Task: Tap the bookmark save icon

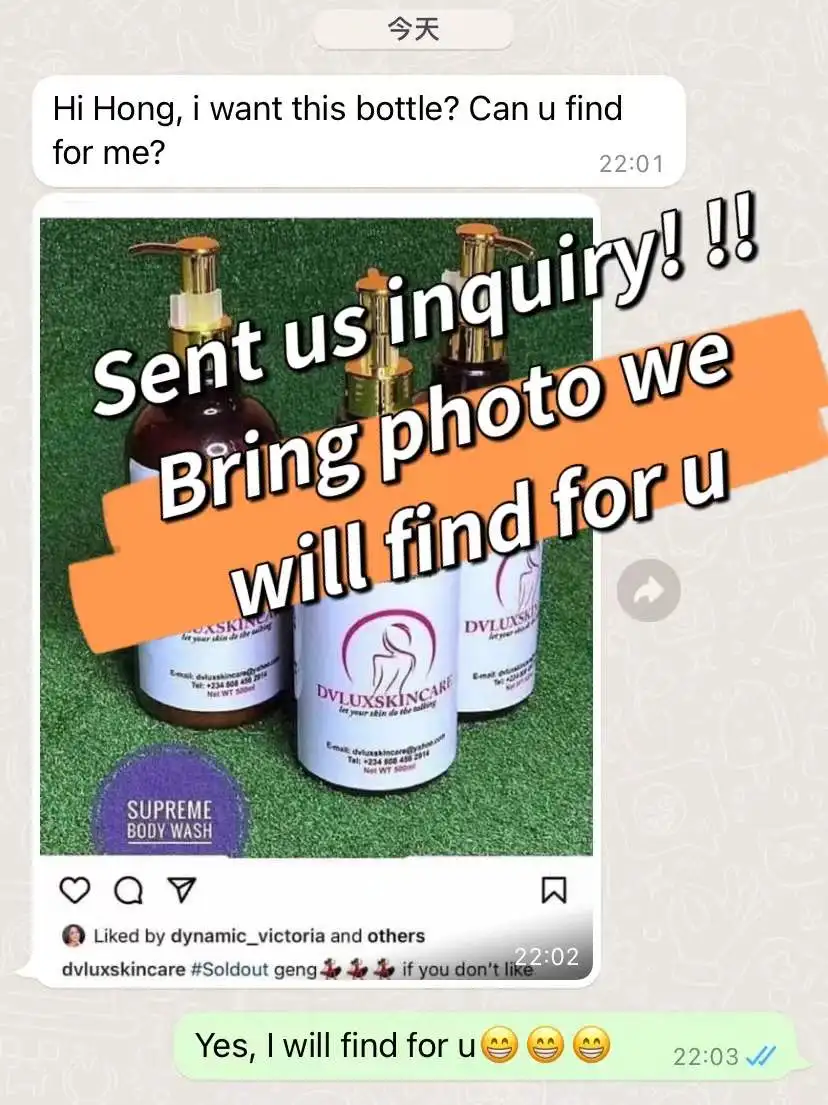Action: coord(553,890)
